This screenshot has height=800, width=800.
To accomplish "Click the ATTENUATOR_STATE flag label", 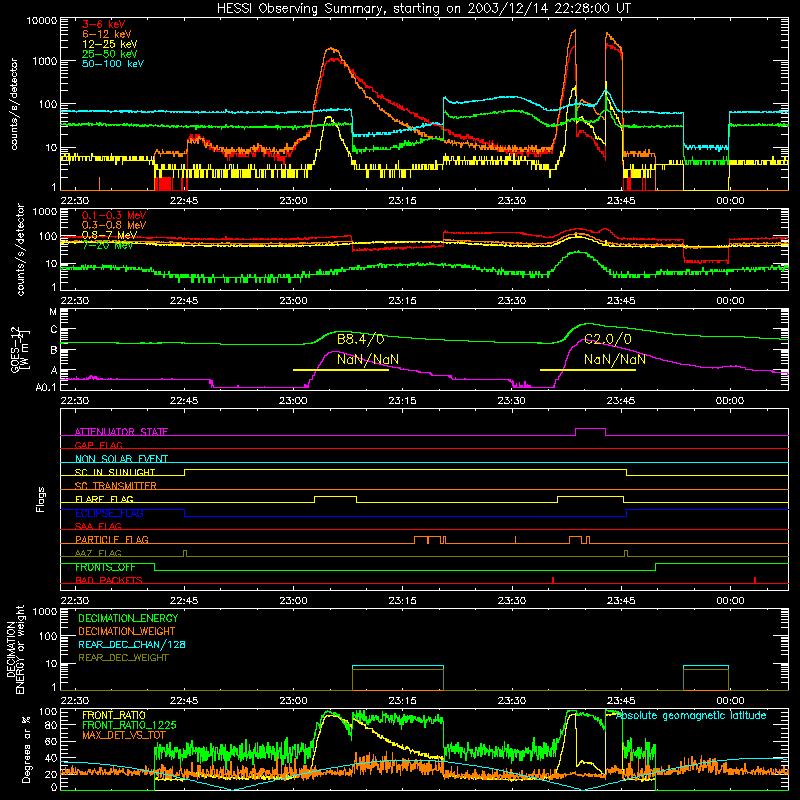I will point(121,432).
